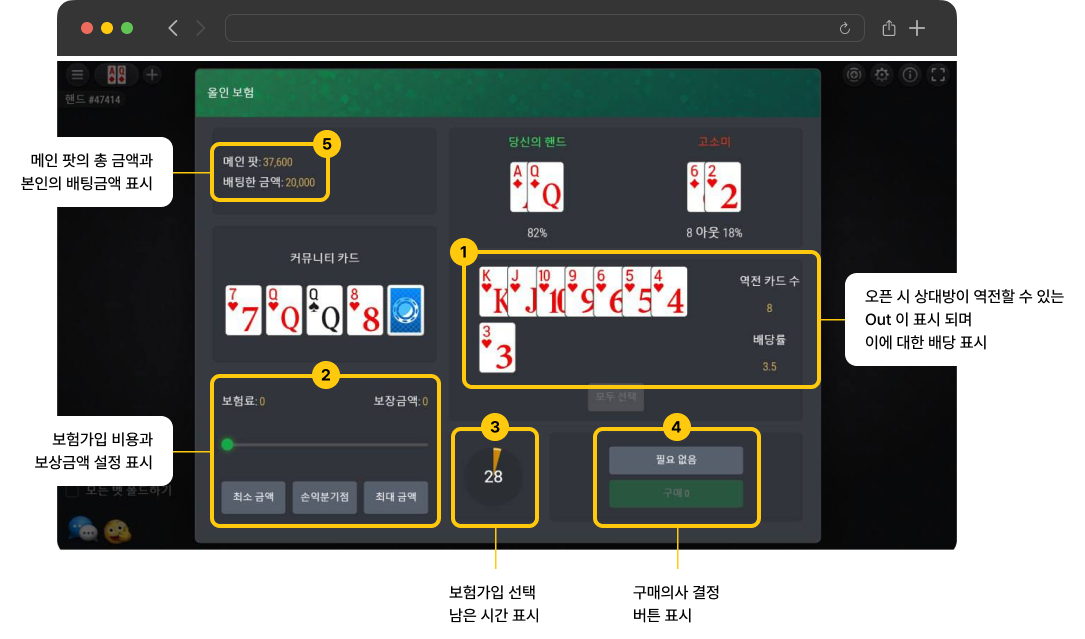The image size is (1085, 639).
Task: Open the settings gear icon
Action: 882,75
